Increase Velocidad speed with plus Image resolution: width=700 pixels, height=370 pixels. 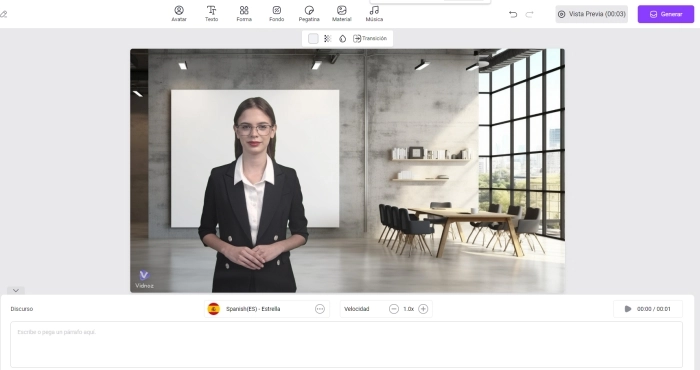coord(423,309)
